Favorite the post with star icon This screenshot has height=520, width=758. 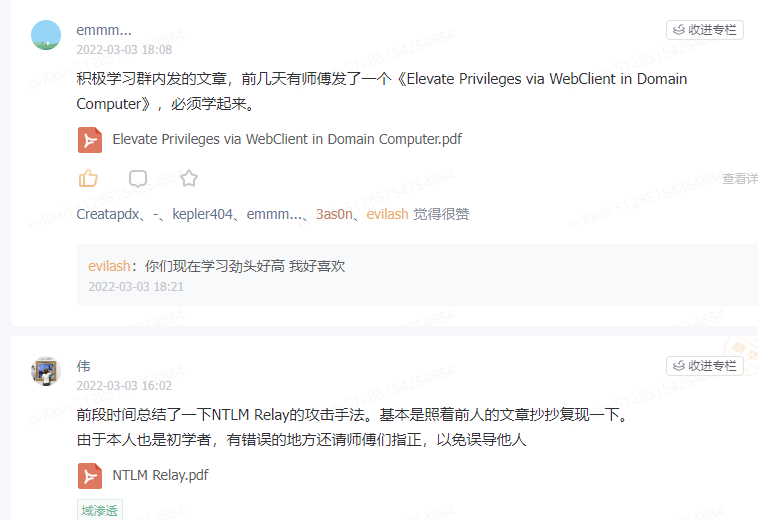189,178
